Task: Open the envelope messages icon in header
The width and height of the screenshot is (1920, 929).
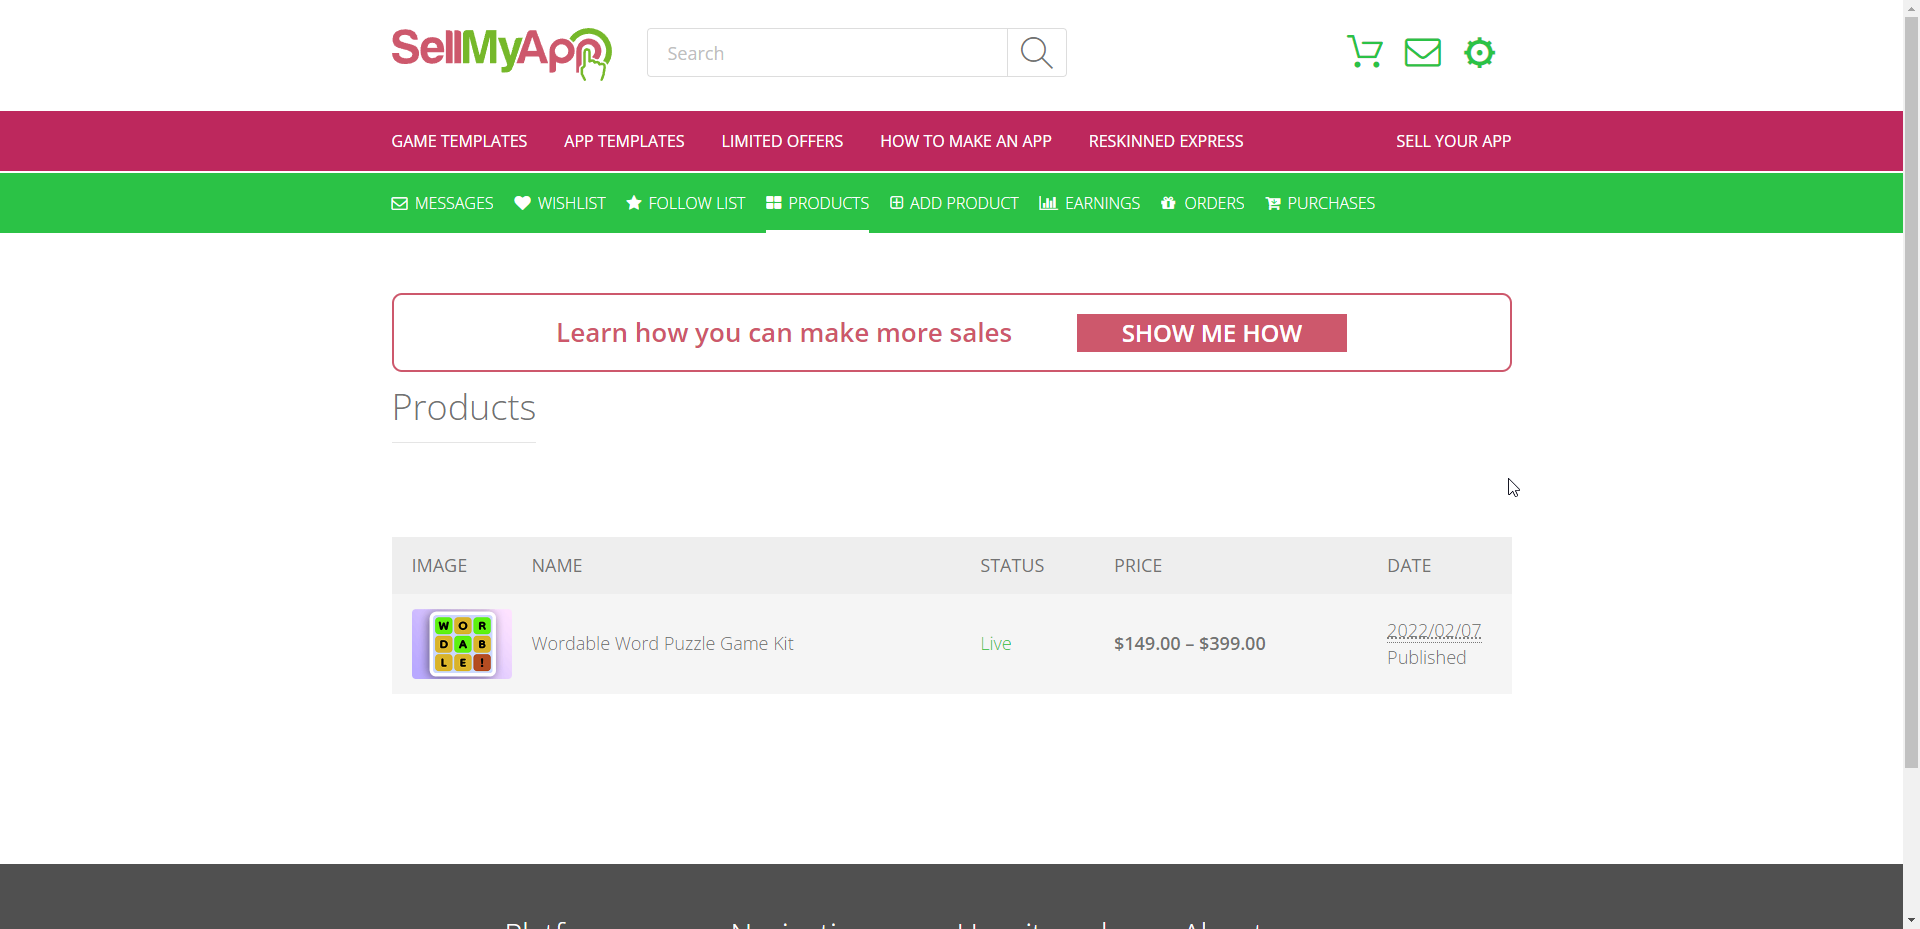Action: [x=1422, y=52]
